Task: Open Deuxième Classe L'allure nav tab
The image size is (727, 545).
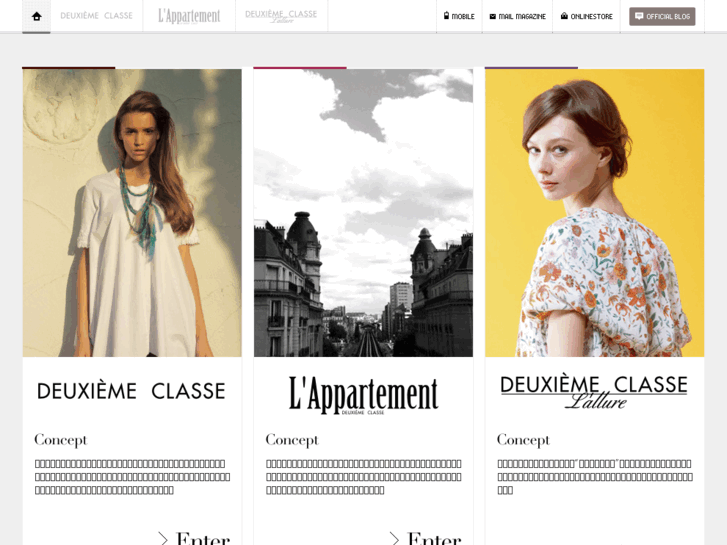Action: pos(281,16)
